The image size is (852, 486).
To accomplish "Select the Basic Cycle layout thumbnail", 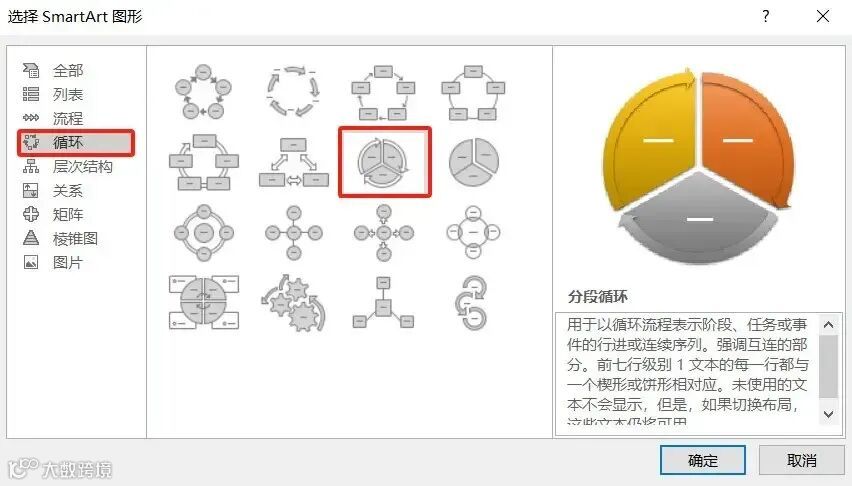I will point(203,91).
